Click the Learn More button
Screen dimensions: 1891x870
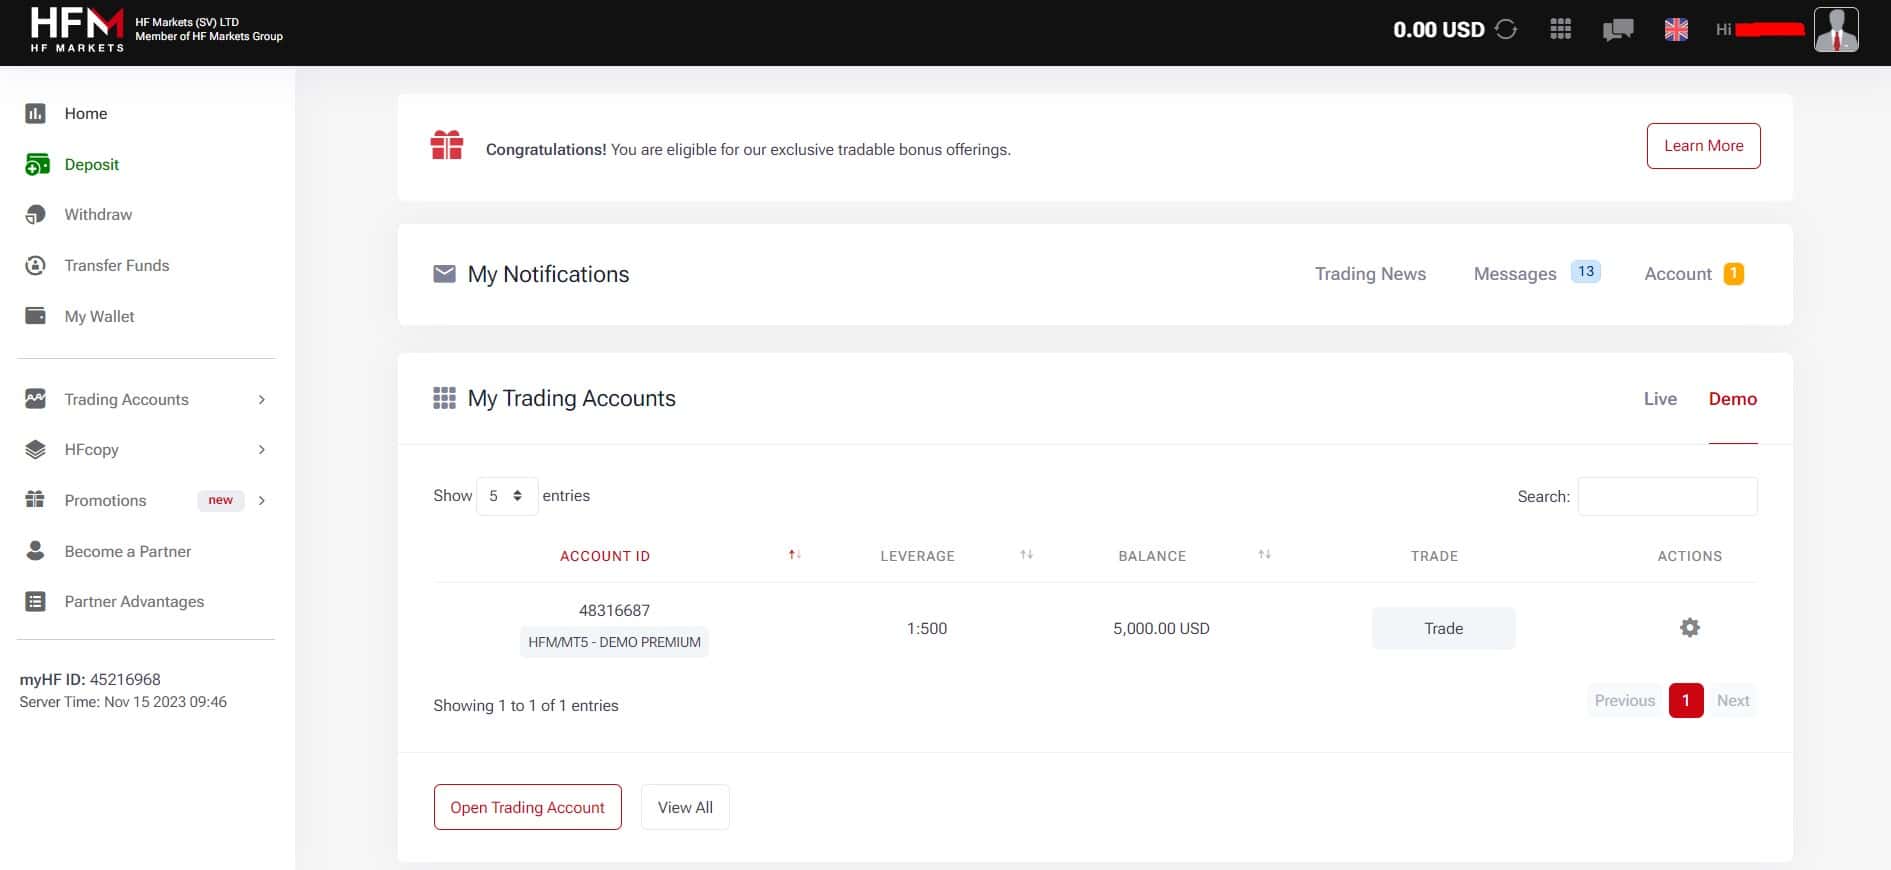coord(1703,146)
